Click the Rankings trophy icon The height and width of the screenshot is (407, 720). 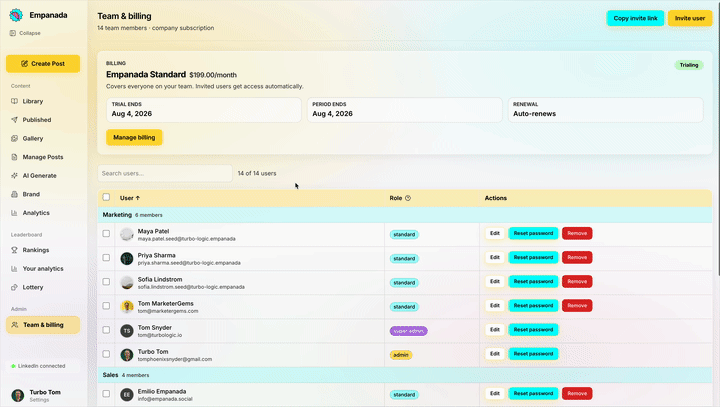(x=14, y=250)
